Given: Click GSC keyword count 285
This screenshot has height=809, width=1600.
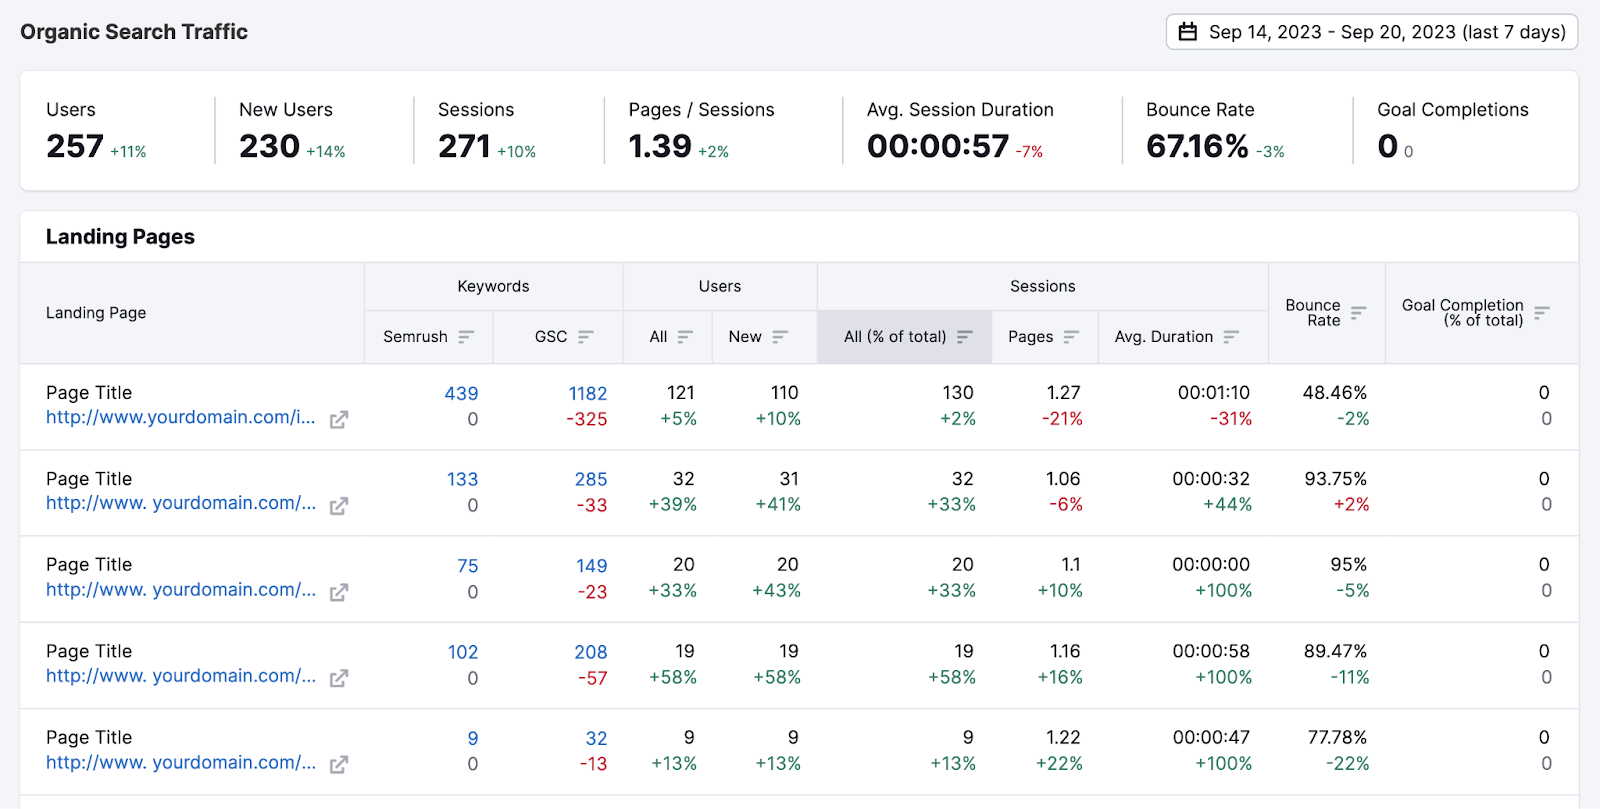Looking at the screenshot, I should click(591, 480).
